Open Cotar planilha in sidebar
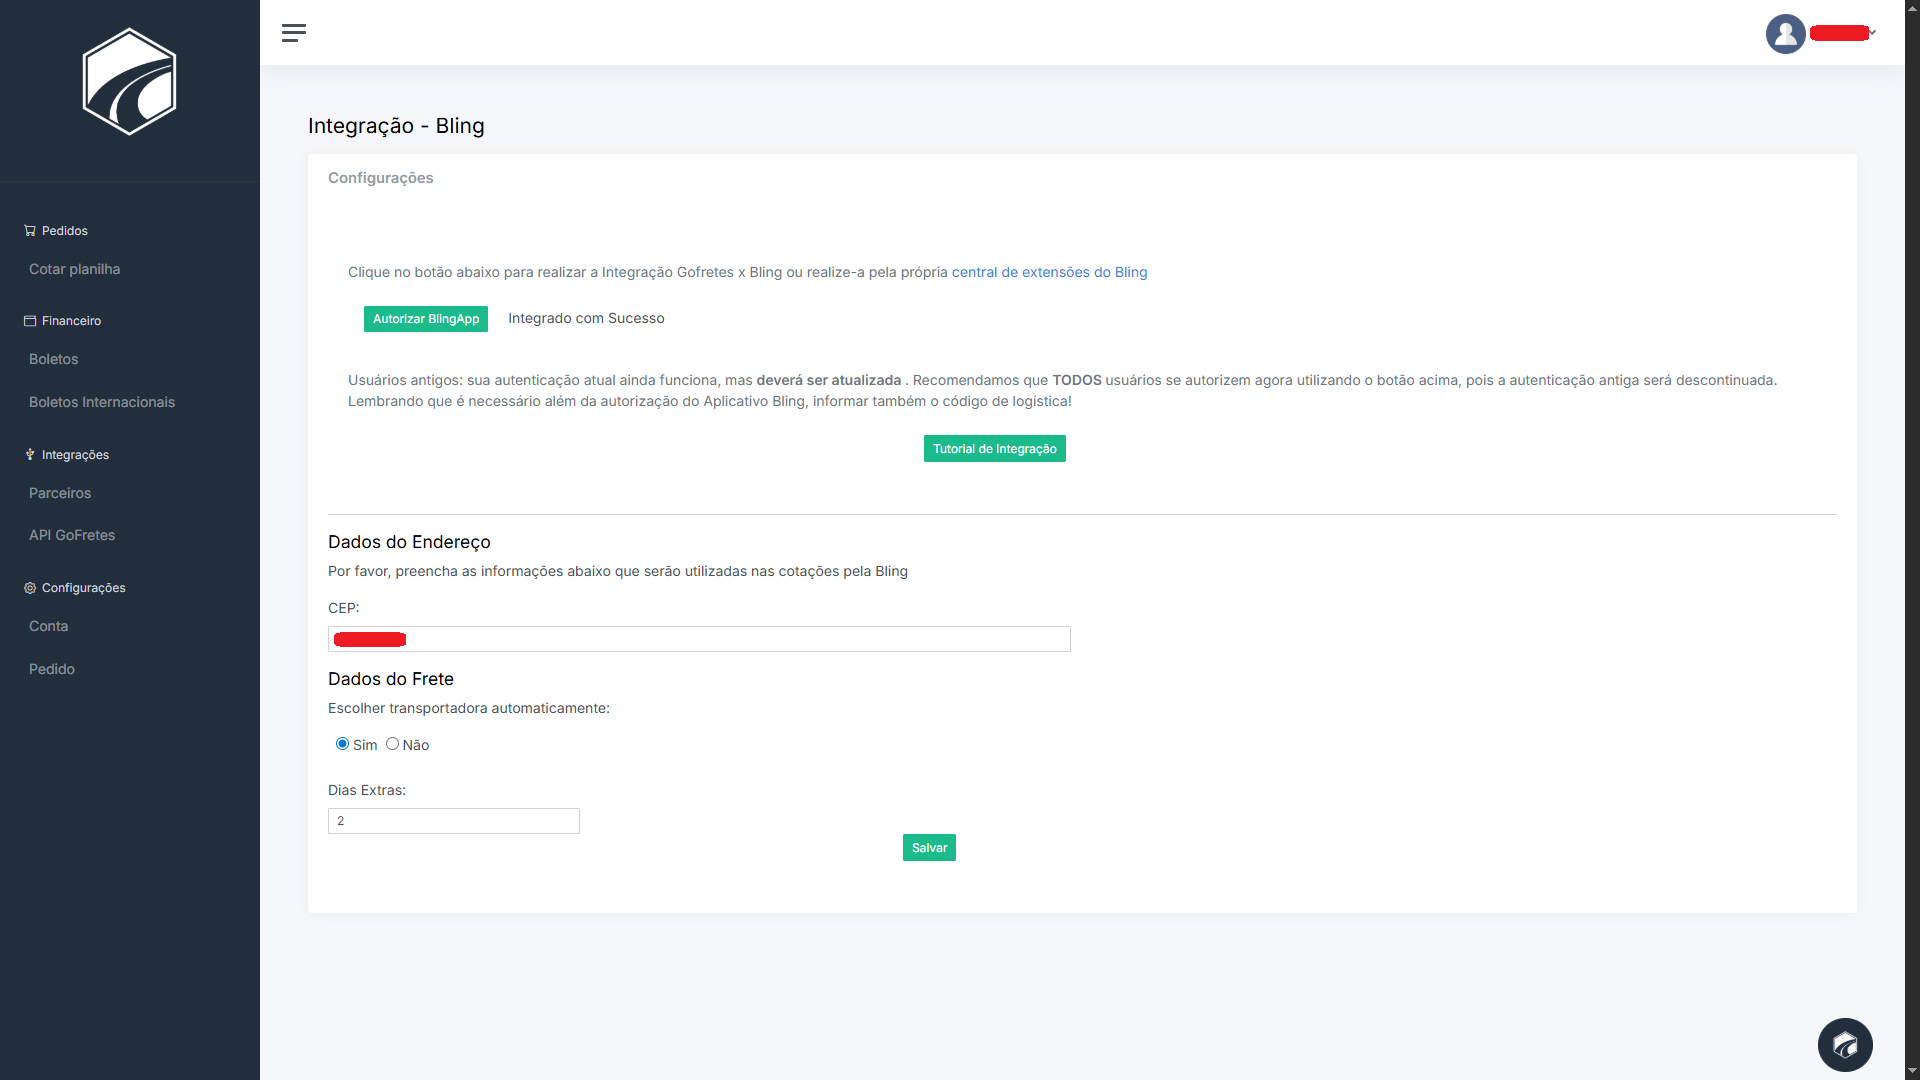 click(74, 269)
